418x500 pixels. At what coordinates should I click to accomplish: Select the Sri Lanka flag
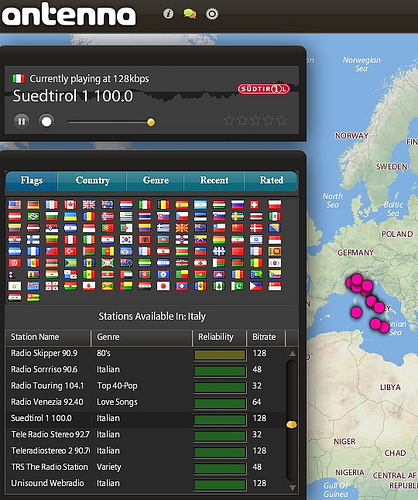point(275,251)
